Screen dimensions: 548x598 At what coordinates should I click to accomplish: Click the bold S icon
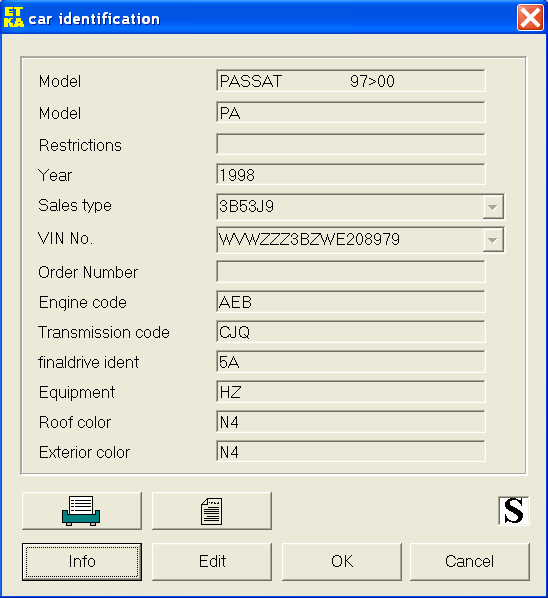click(514, 511)
